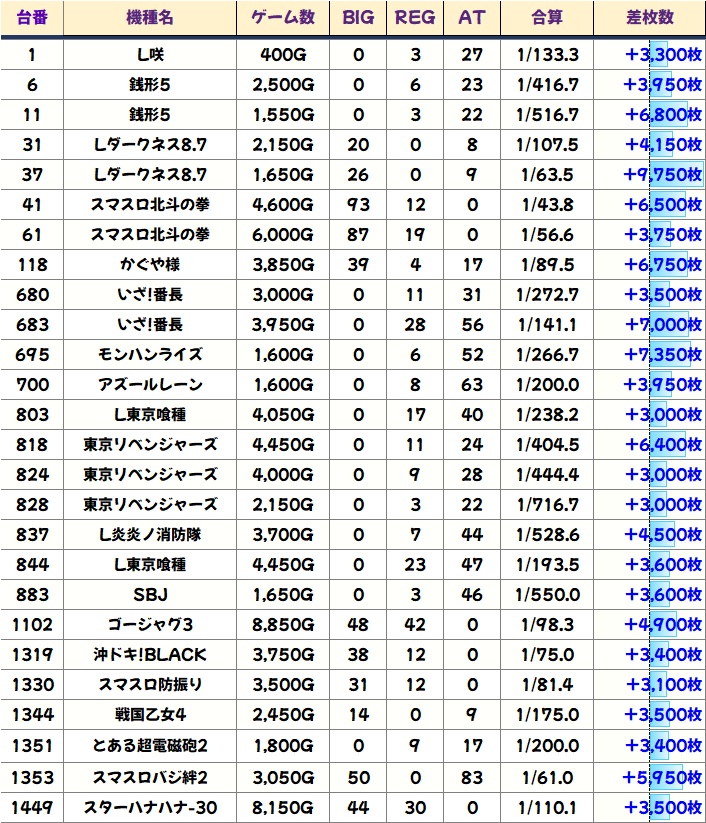The height and width of the screenshot is (823, 706).
Task: Select the AT column header
Action: tap(471, 18)
